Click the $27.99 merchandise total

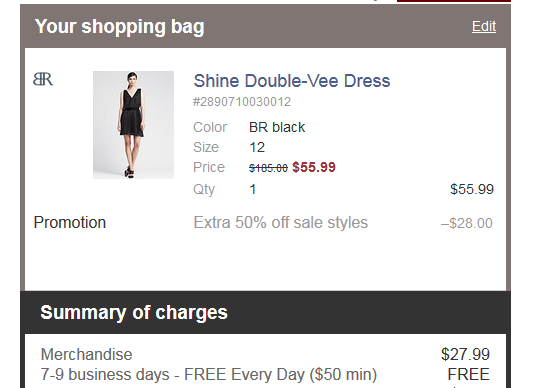point(465,354)
